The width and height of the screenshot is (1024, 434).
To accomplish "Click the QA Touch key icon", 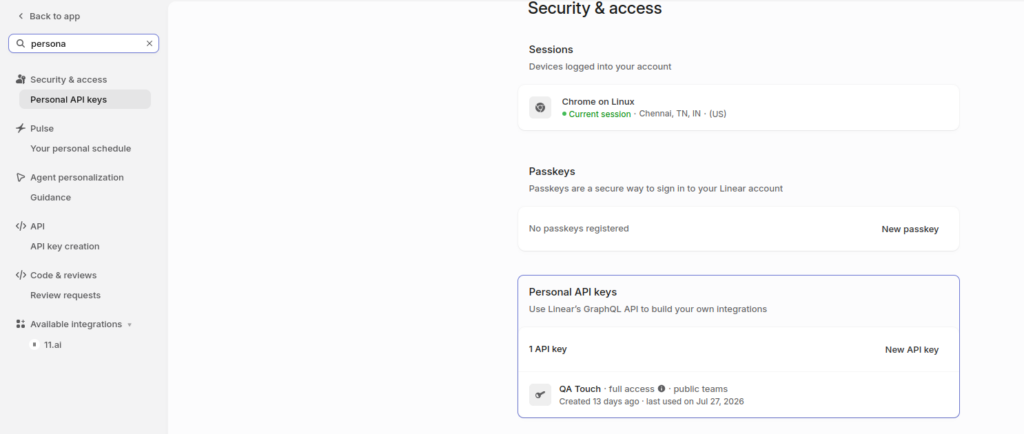I will click(540, 395).
